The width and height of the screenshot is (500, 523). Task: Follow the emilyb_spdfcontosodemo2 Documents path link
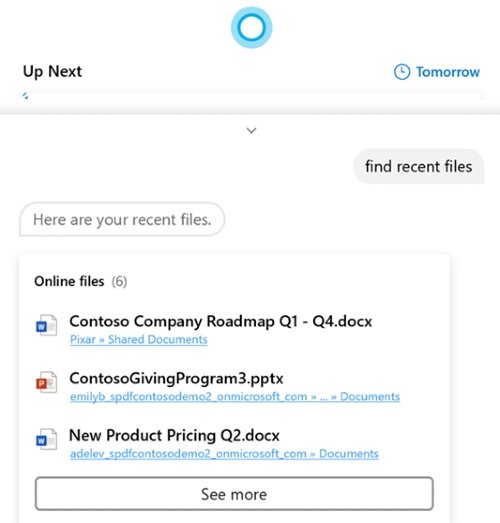point(235,397)
